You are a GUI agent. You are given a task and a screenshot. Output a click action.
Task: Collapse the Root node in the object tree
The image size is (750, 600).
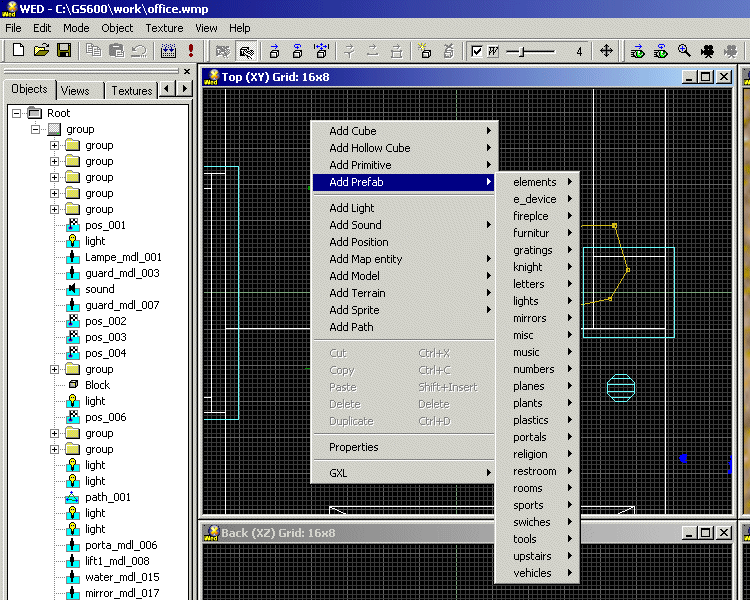coord(17,113)
